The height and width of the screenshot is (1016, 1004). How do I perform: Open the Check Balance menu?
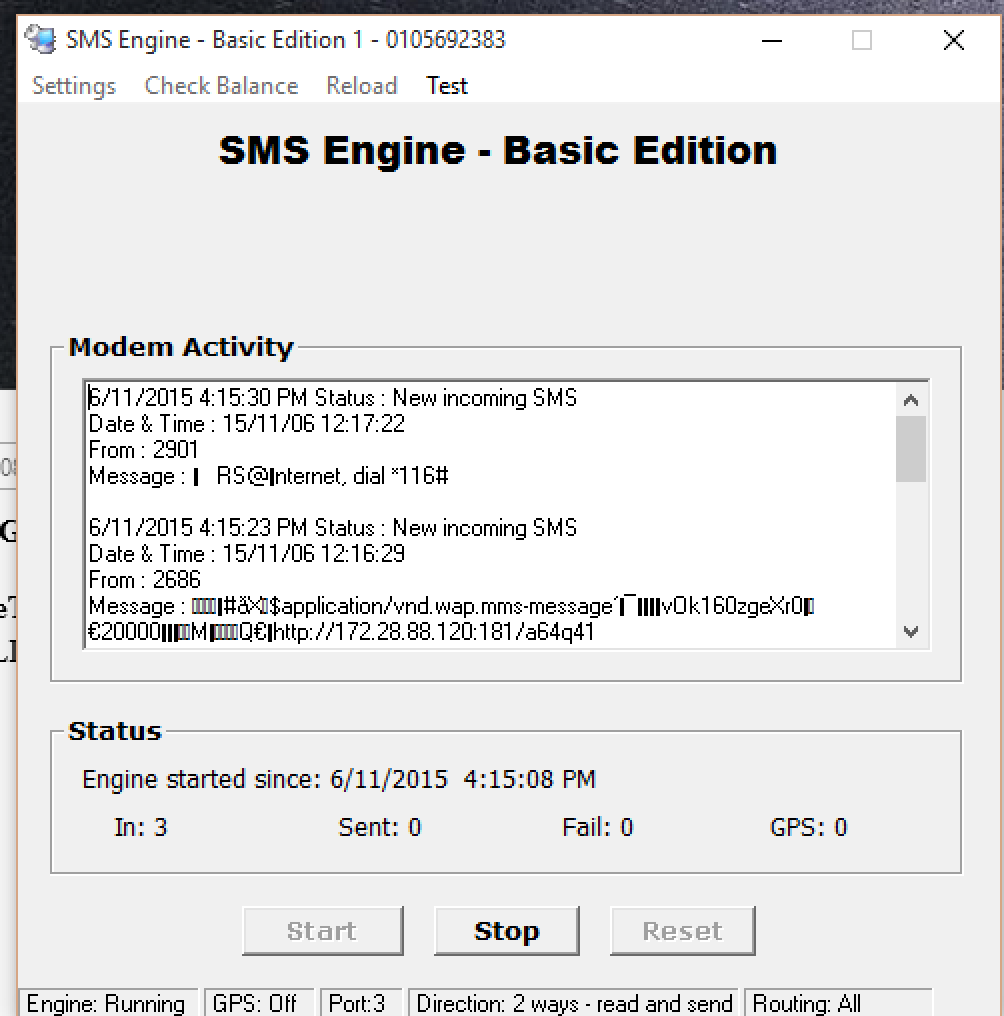tap(221, 86)
